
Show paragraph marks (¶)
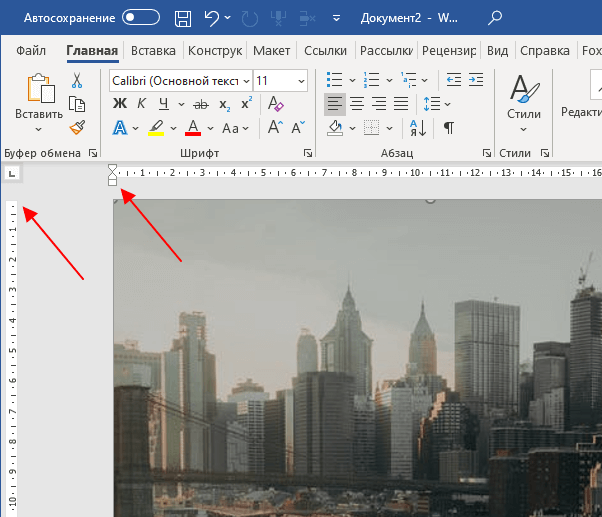click(449, 127)
